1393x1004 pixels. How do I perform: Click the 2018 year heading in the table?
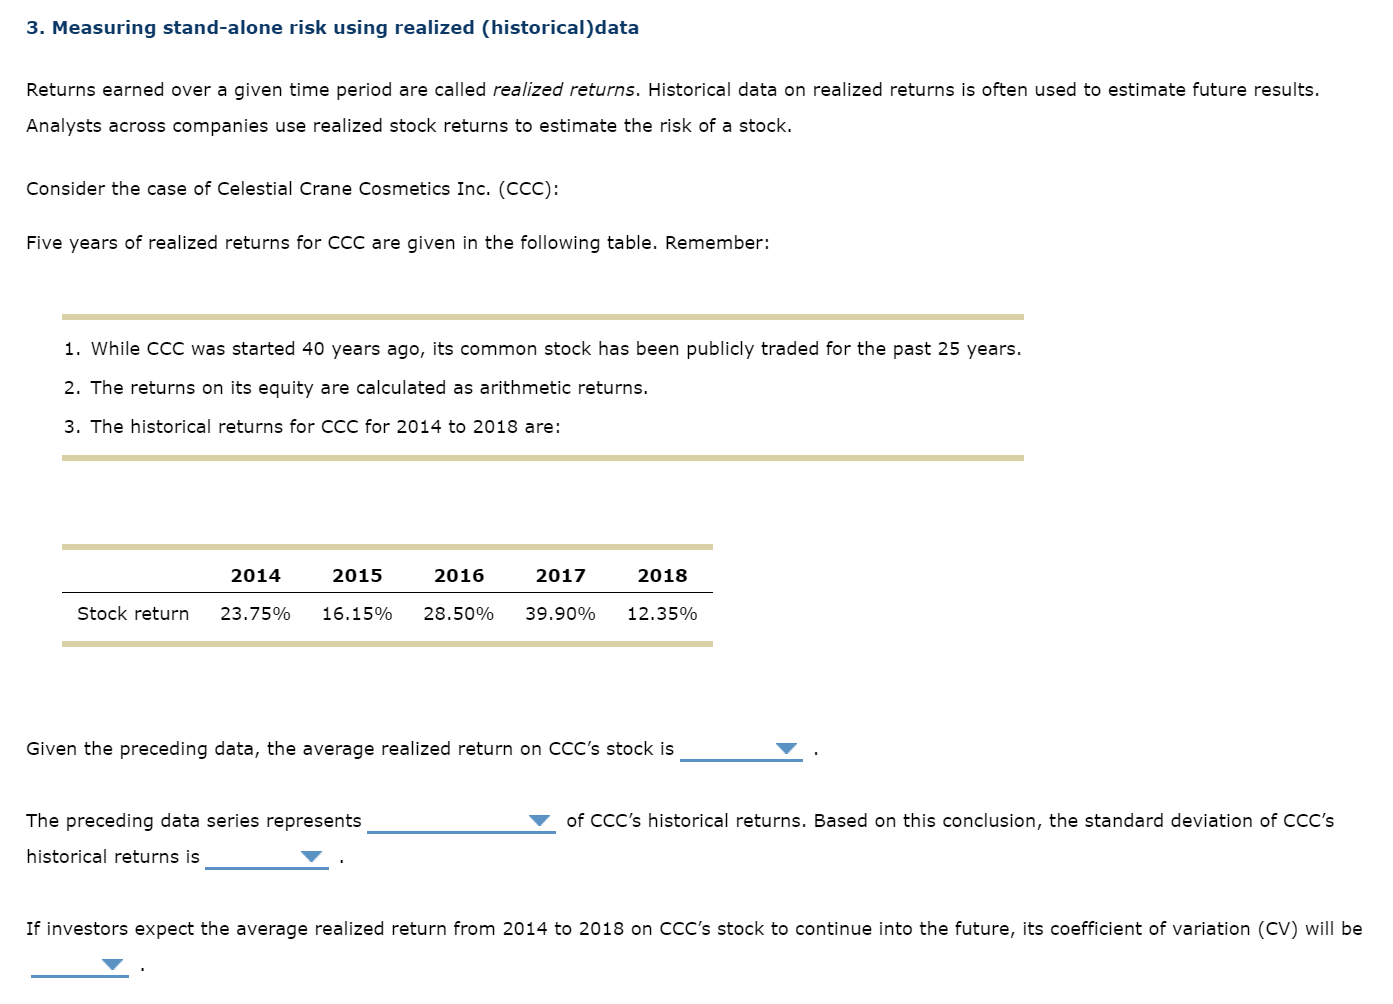[x=662, y=575]
